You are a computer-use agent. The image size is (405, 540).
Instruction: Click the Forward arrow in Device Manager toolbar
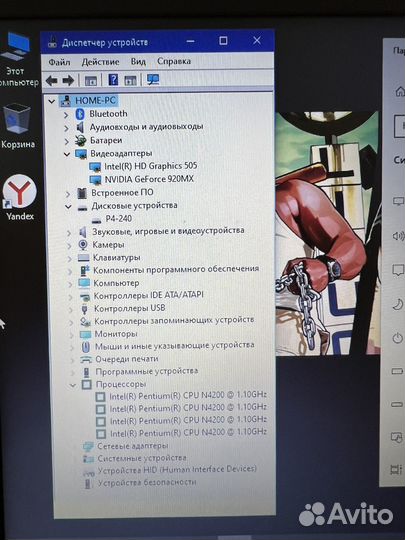pos(68,81)
